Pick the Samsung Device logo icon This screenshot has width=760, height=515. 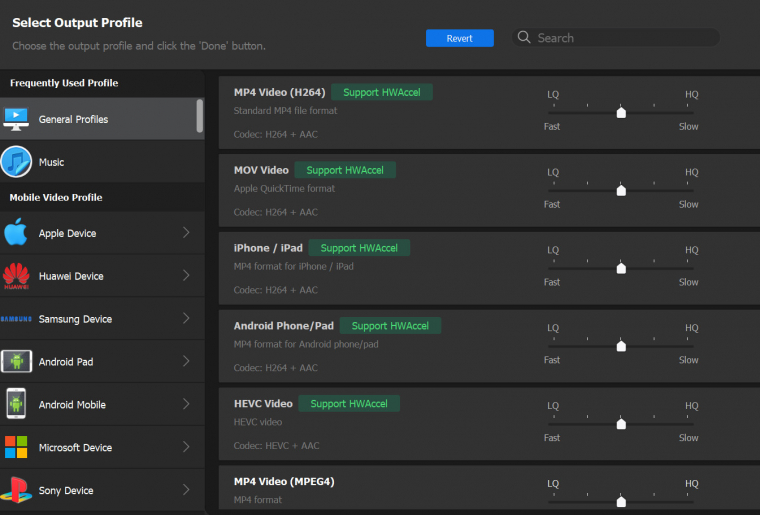(x=16, y=319)
